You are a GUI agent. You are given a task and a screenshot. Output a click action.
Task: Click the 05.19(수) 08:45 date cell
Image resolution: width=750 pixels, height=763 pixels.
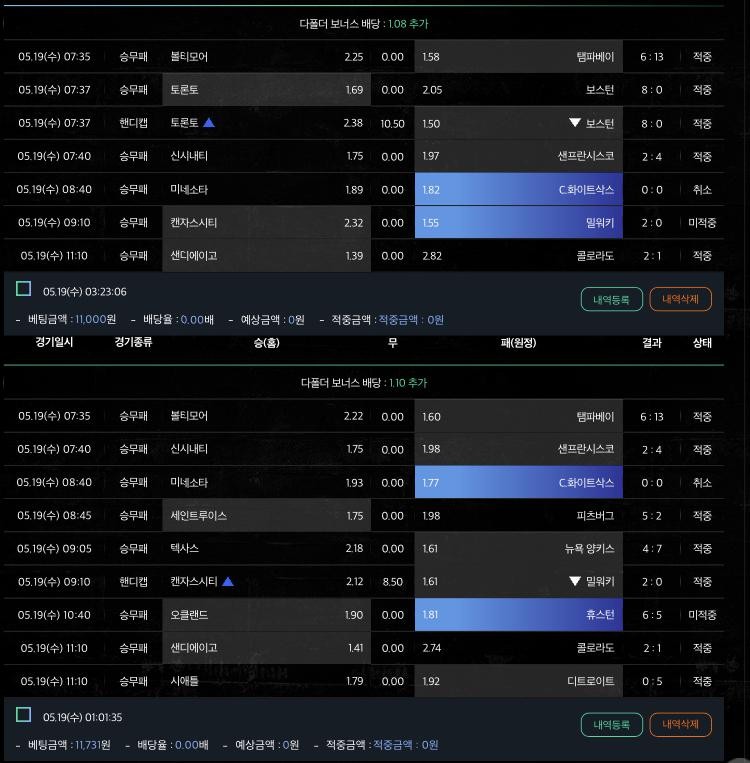54,515
